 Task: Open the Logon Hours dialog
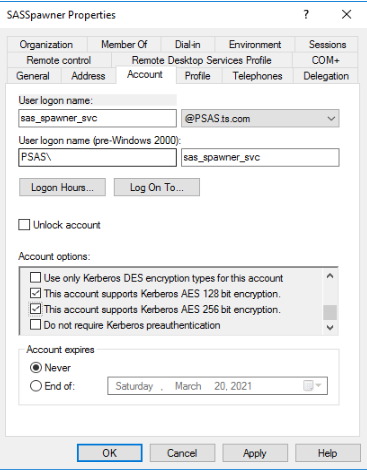tap(62, 187)
